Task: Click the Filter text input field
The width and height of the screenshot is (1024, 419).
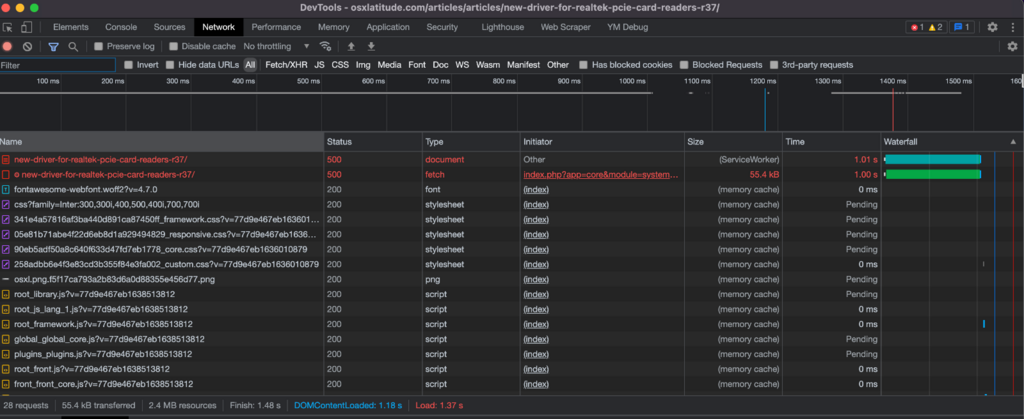Action: [x=55, y=65]
